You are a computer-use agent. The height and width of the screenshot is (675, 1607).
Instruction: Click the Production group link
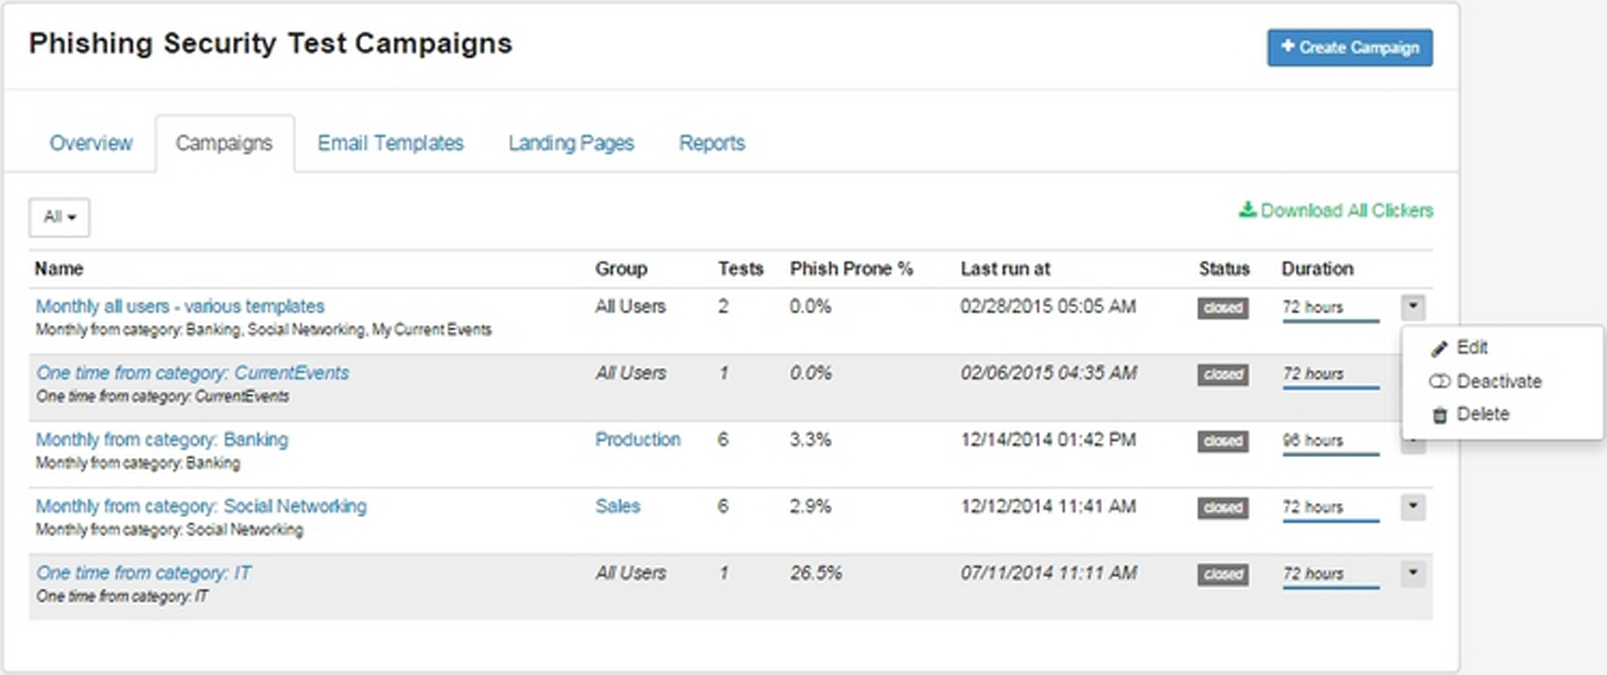pyautogui.click(x=637, y=439)
